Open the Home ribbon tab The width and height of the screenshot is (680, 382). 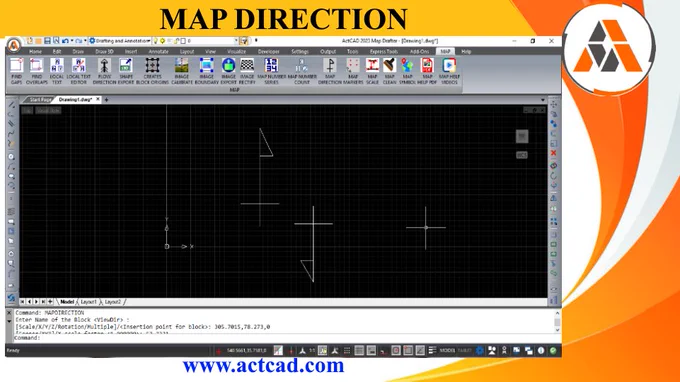point(36,52)
